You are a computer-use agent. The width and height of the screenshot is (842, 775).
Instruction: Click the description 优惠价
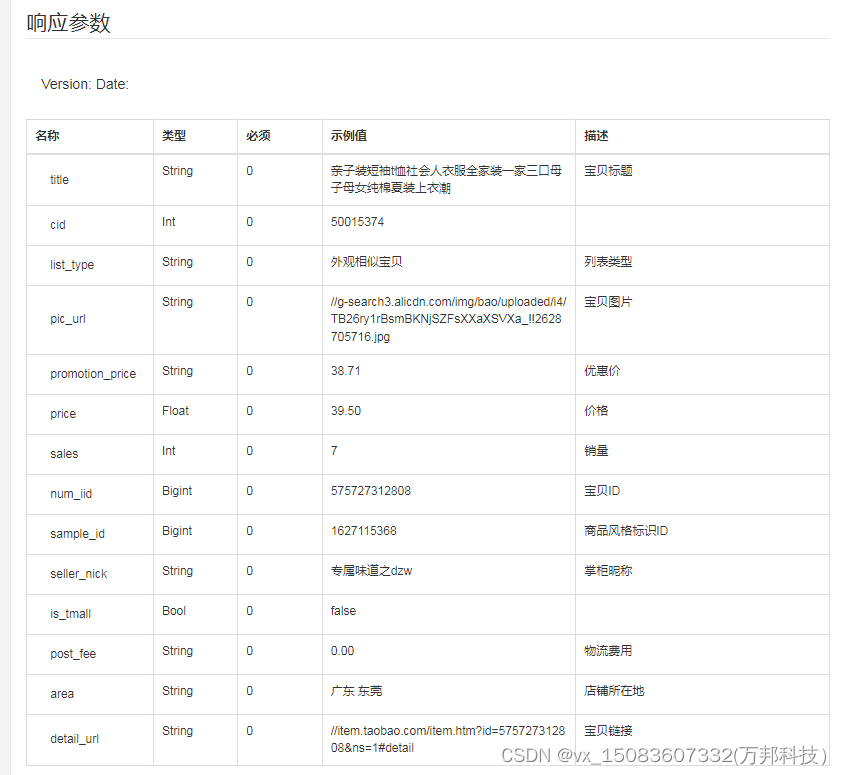(602, 371)
